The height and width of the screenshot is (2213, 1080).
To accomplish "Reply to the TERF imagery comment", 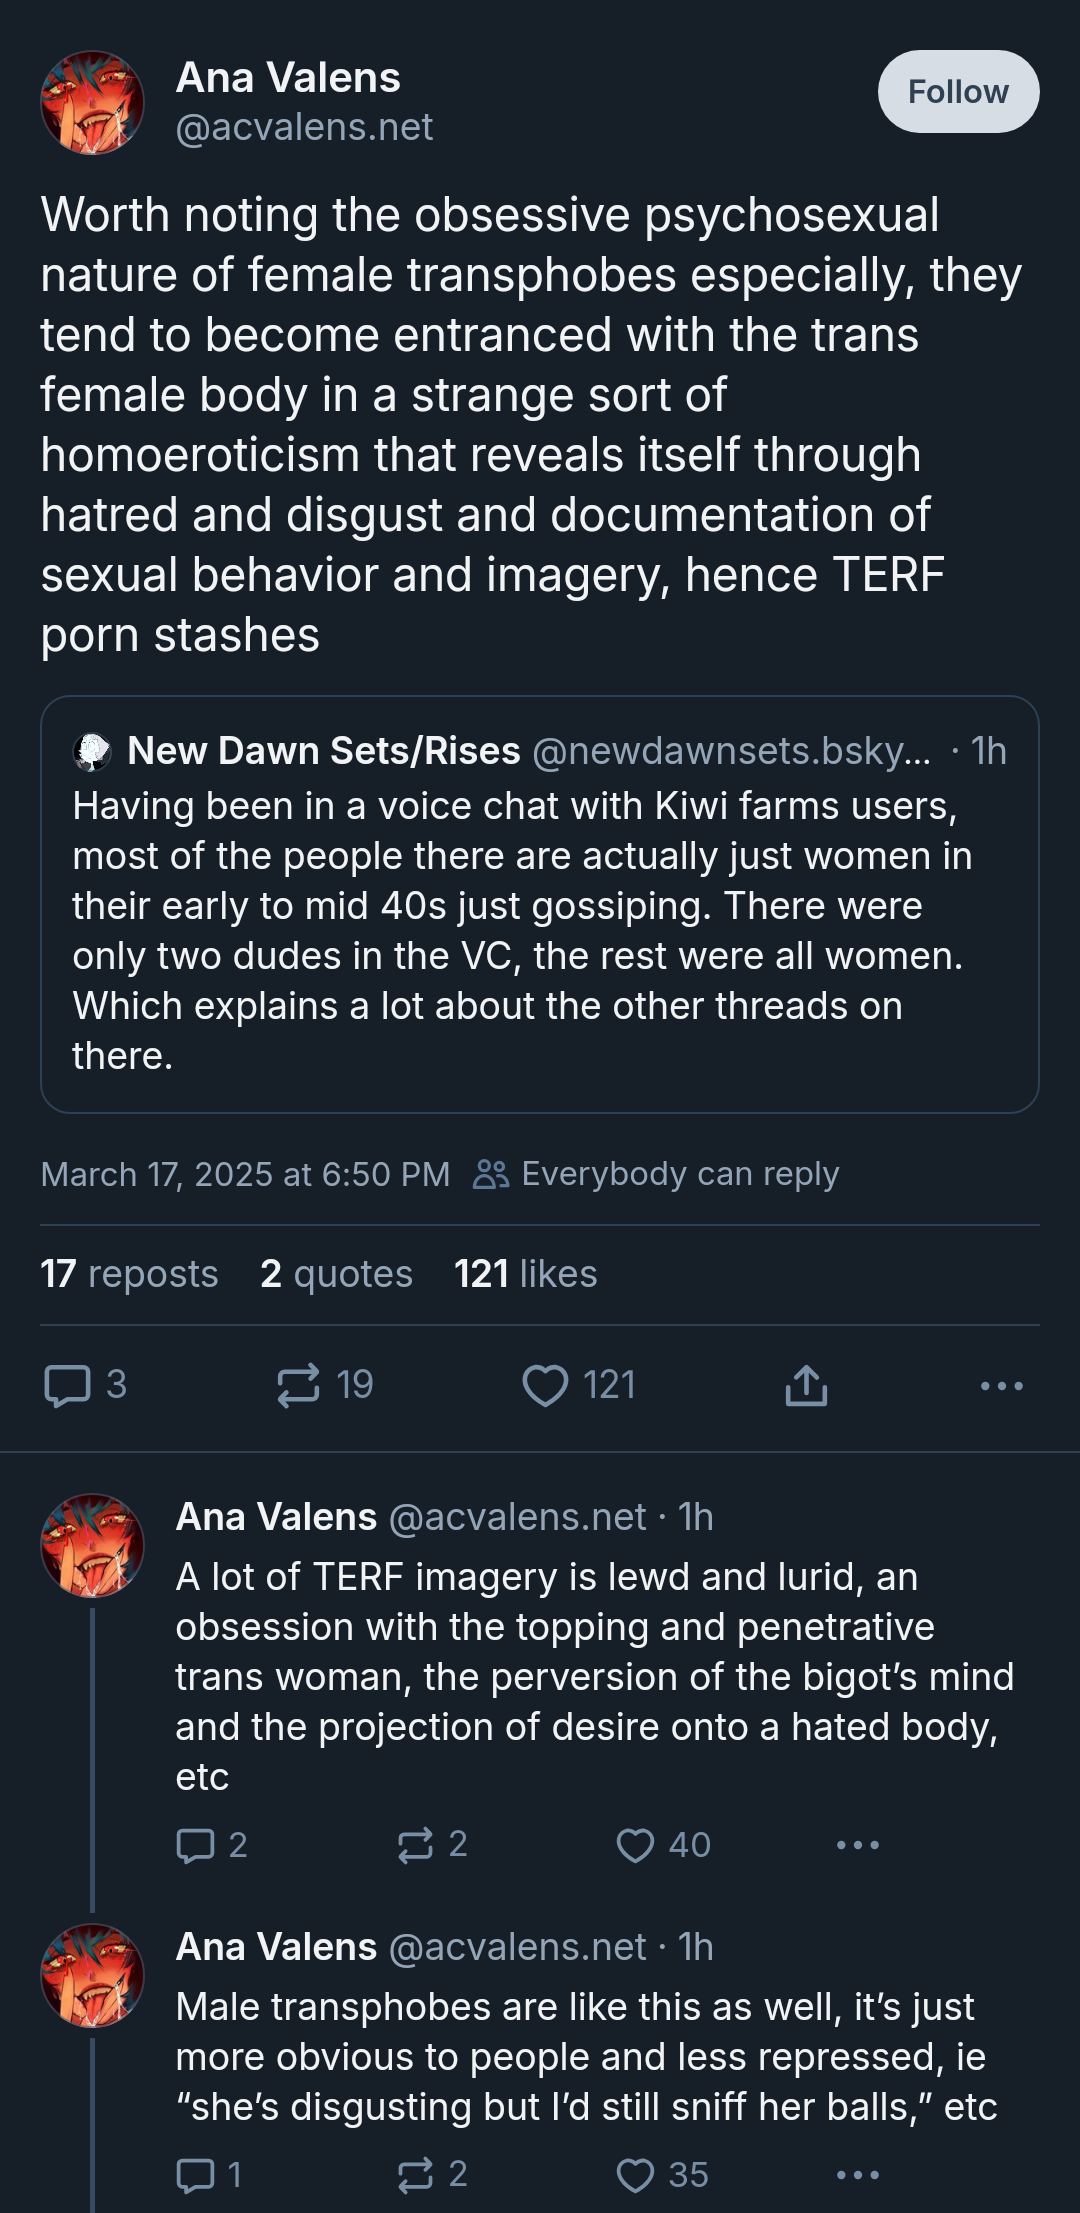I will tap(196, 1844).
